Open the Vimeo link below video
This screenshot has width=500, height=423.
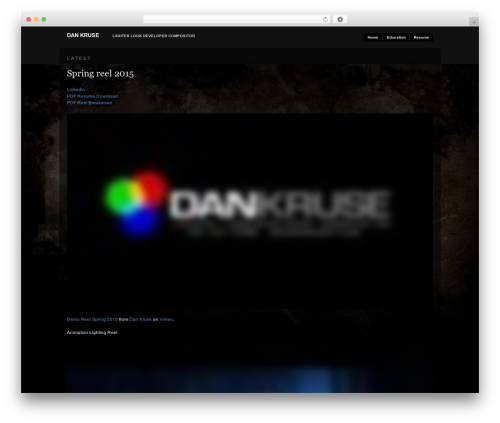click(x=166, y=319)
